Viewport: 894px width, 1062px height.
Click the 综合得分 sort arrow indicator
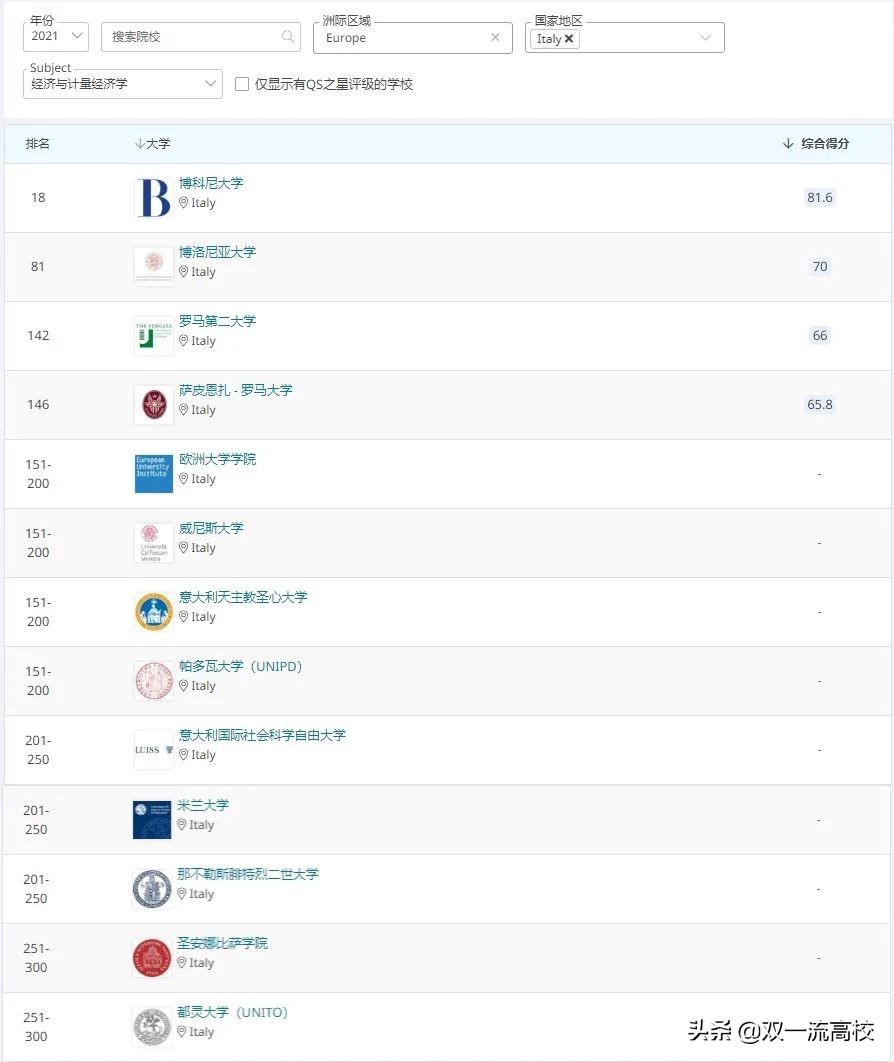click(789, 143)
